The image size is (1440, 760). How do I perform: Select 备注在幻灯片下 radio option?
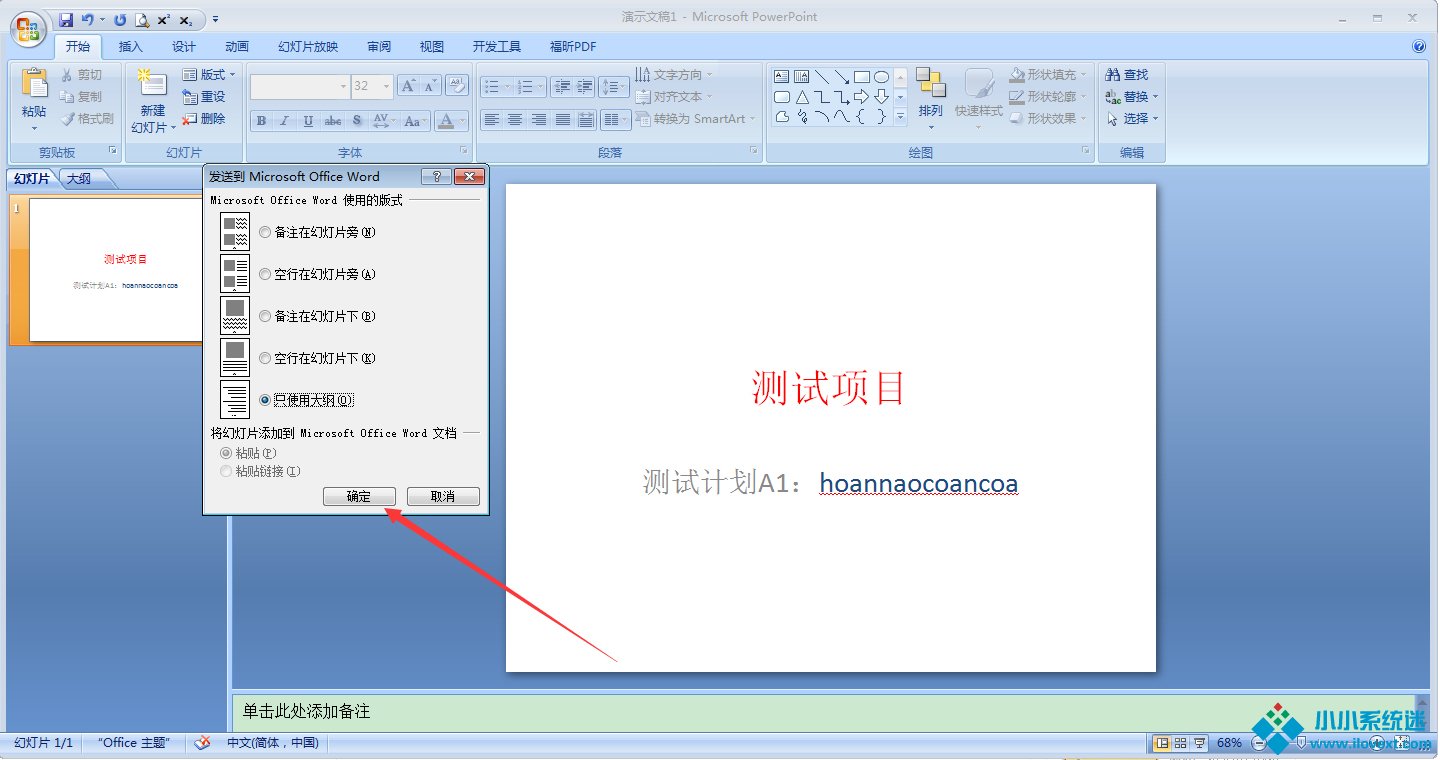(x=265, y=317)
